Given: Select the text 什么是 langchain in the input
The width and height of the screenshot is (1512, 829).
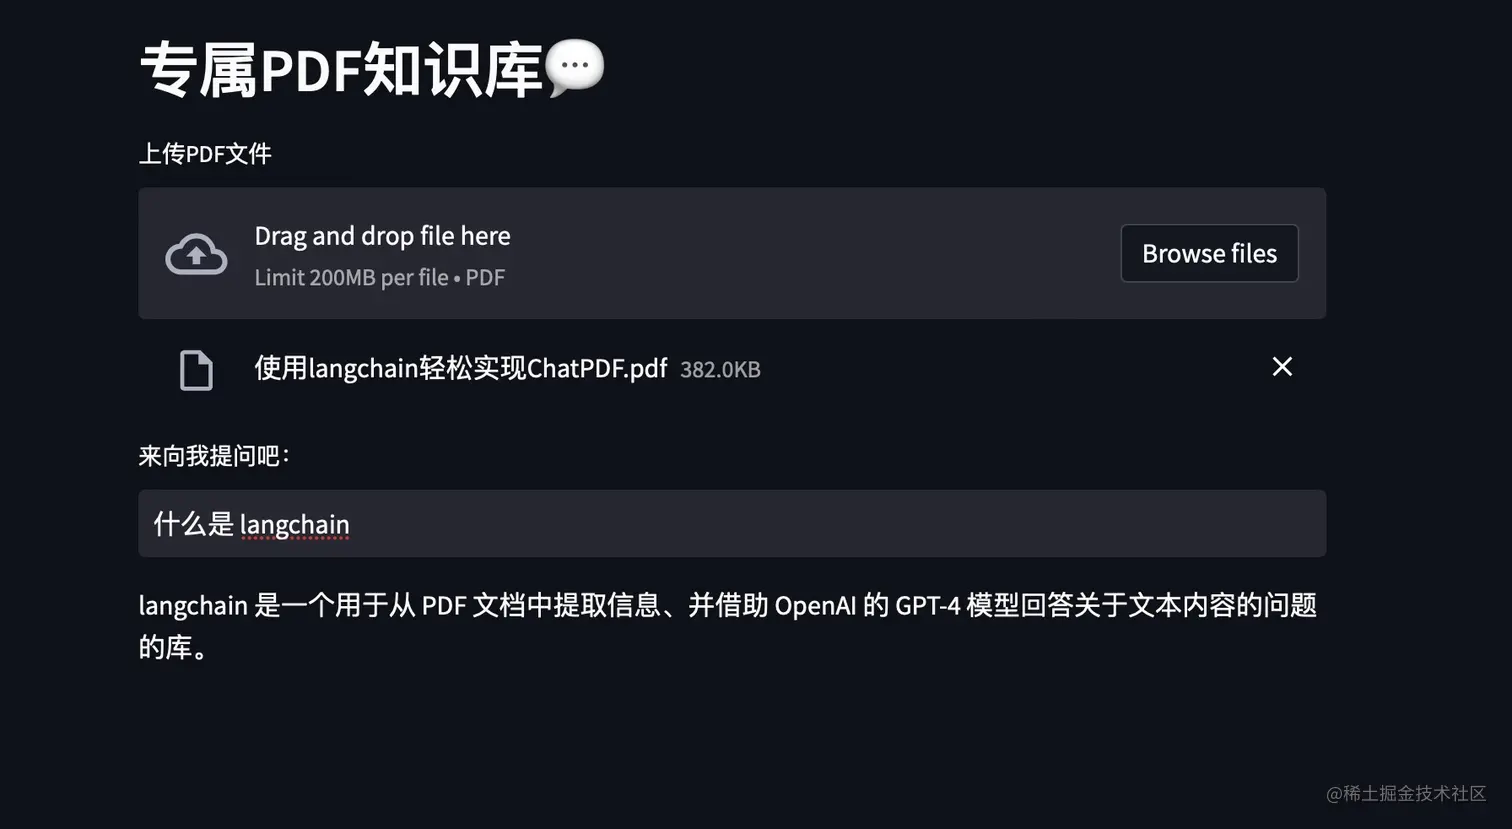Looking at the screenshot, I should (x=251, y=523).
